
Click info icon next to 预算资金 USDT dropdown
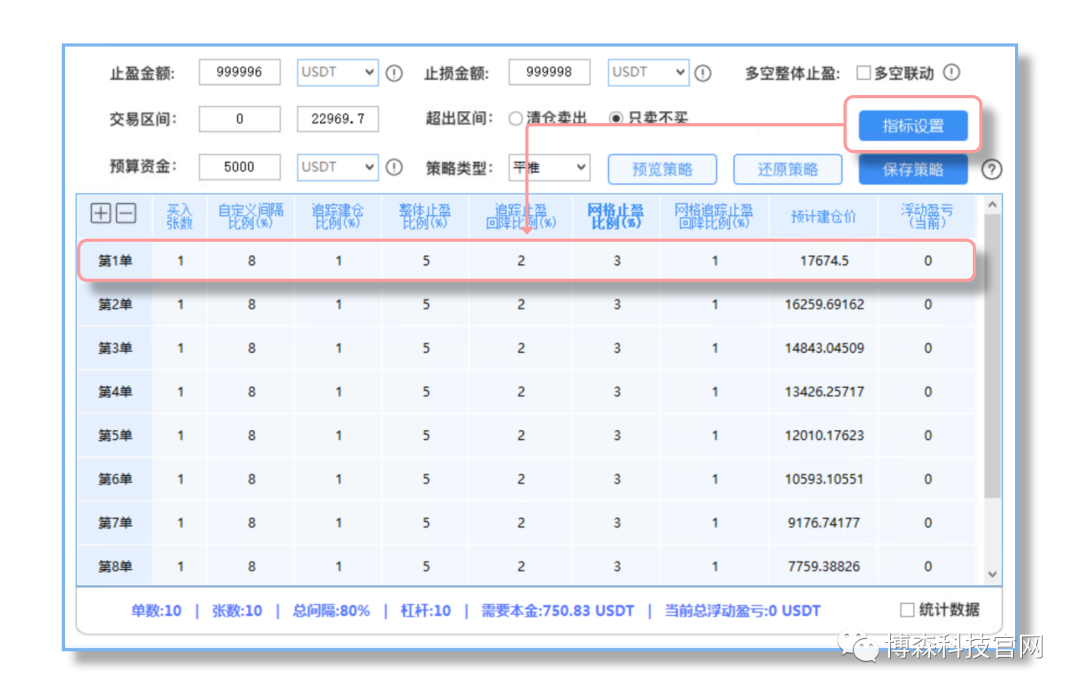pos(394,167)
